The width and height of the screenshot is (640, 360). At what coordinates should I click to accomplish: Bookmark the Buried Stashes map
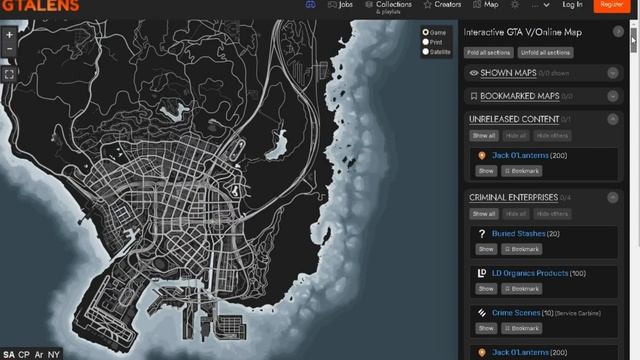(522, 249)
